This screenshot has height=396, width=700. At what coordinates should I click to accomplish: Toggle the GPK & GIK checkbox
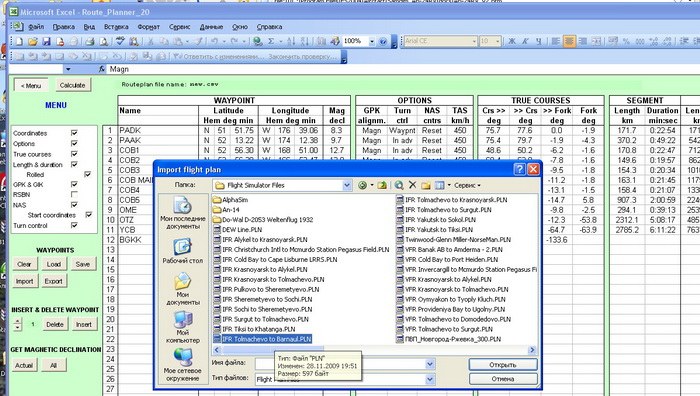[x=74, y=184]
